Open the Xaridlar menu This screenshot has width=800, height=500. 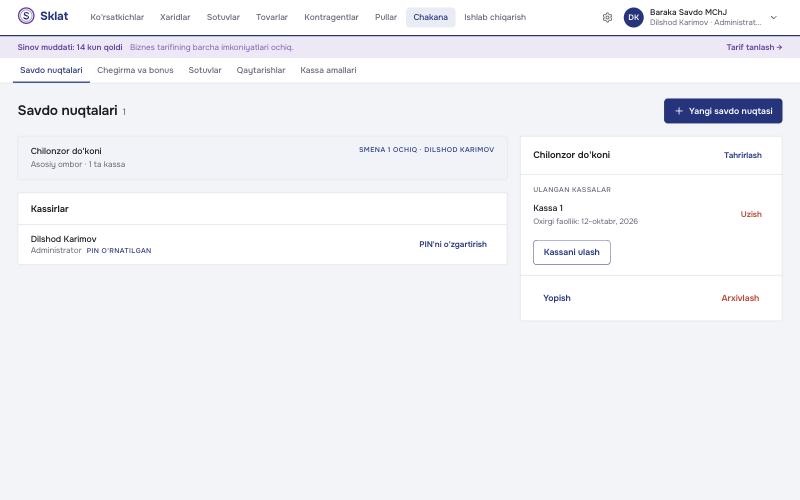(x=175, y=17)
